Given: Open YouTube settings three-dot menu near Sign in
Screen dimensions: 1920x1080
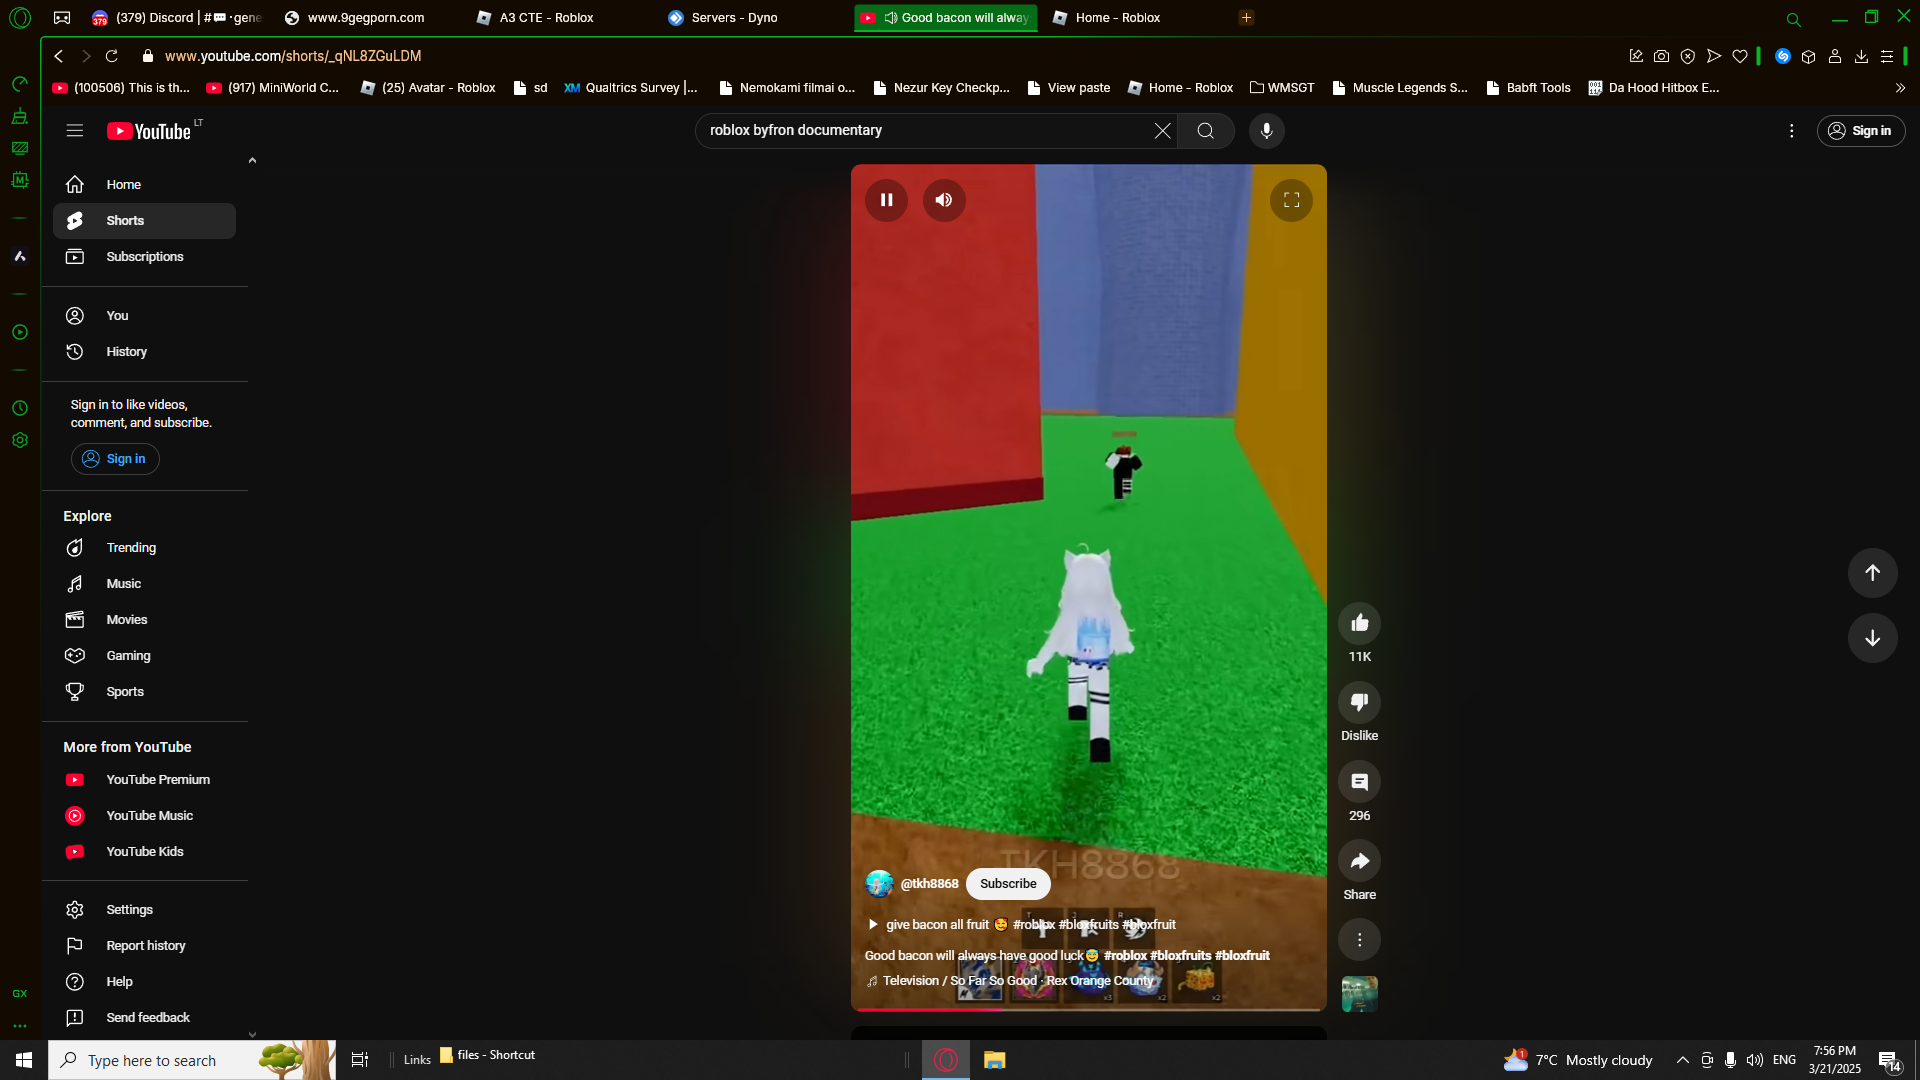Looking at the screenshot, I should (x=1791, y=131).
